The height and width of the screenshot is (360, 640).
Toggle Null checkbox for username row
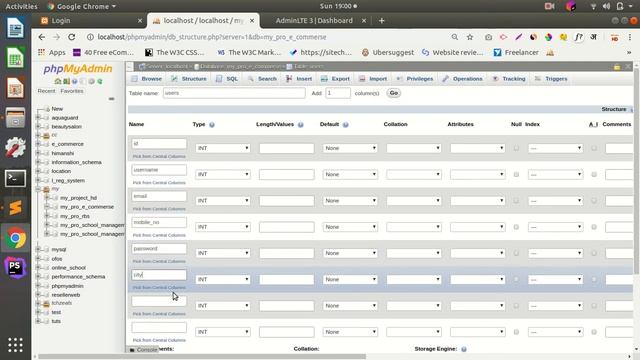516,174
